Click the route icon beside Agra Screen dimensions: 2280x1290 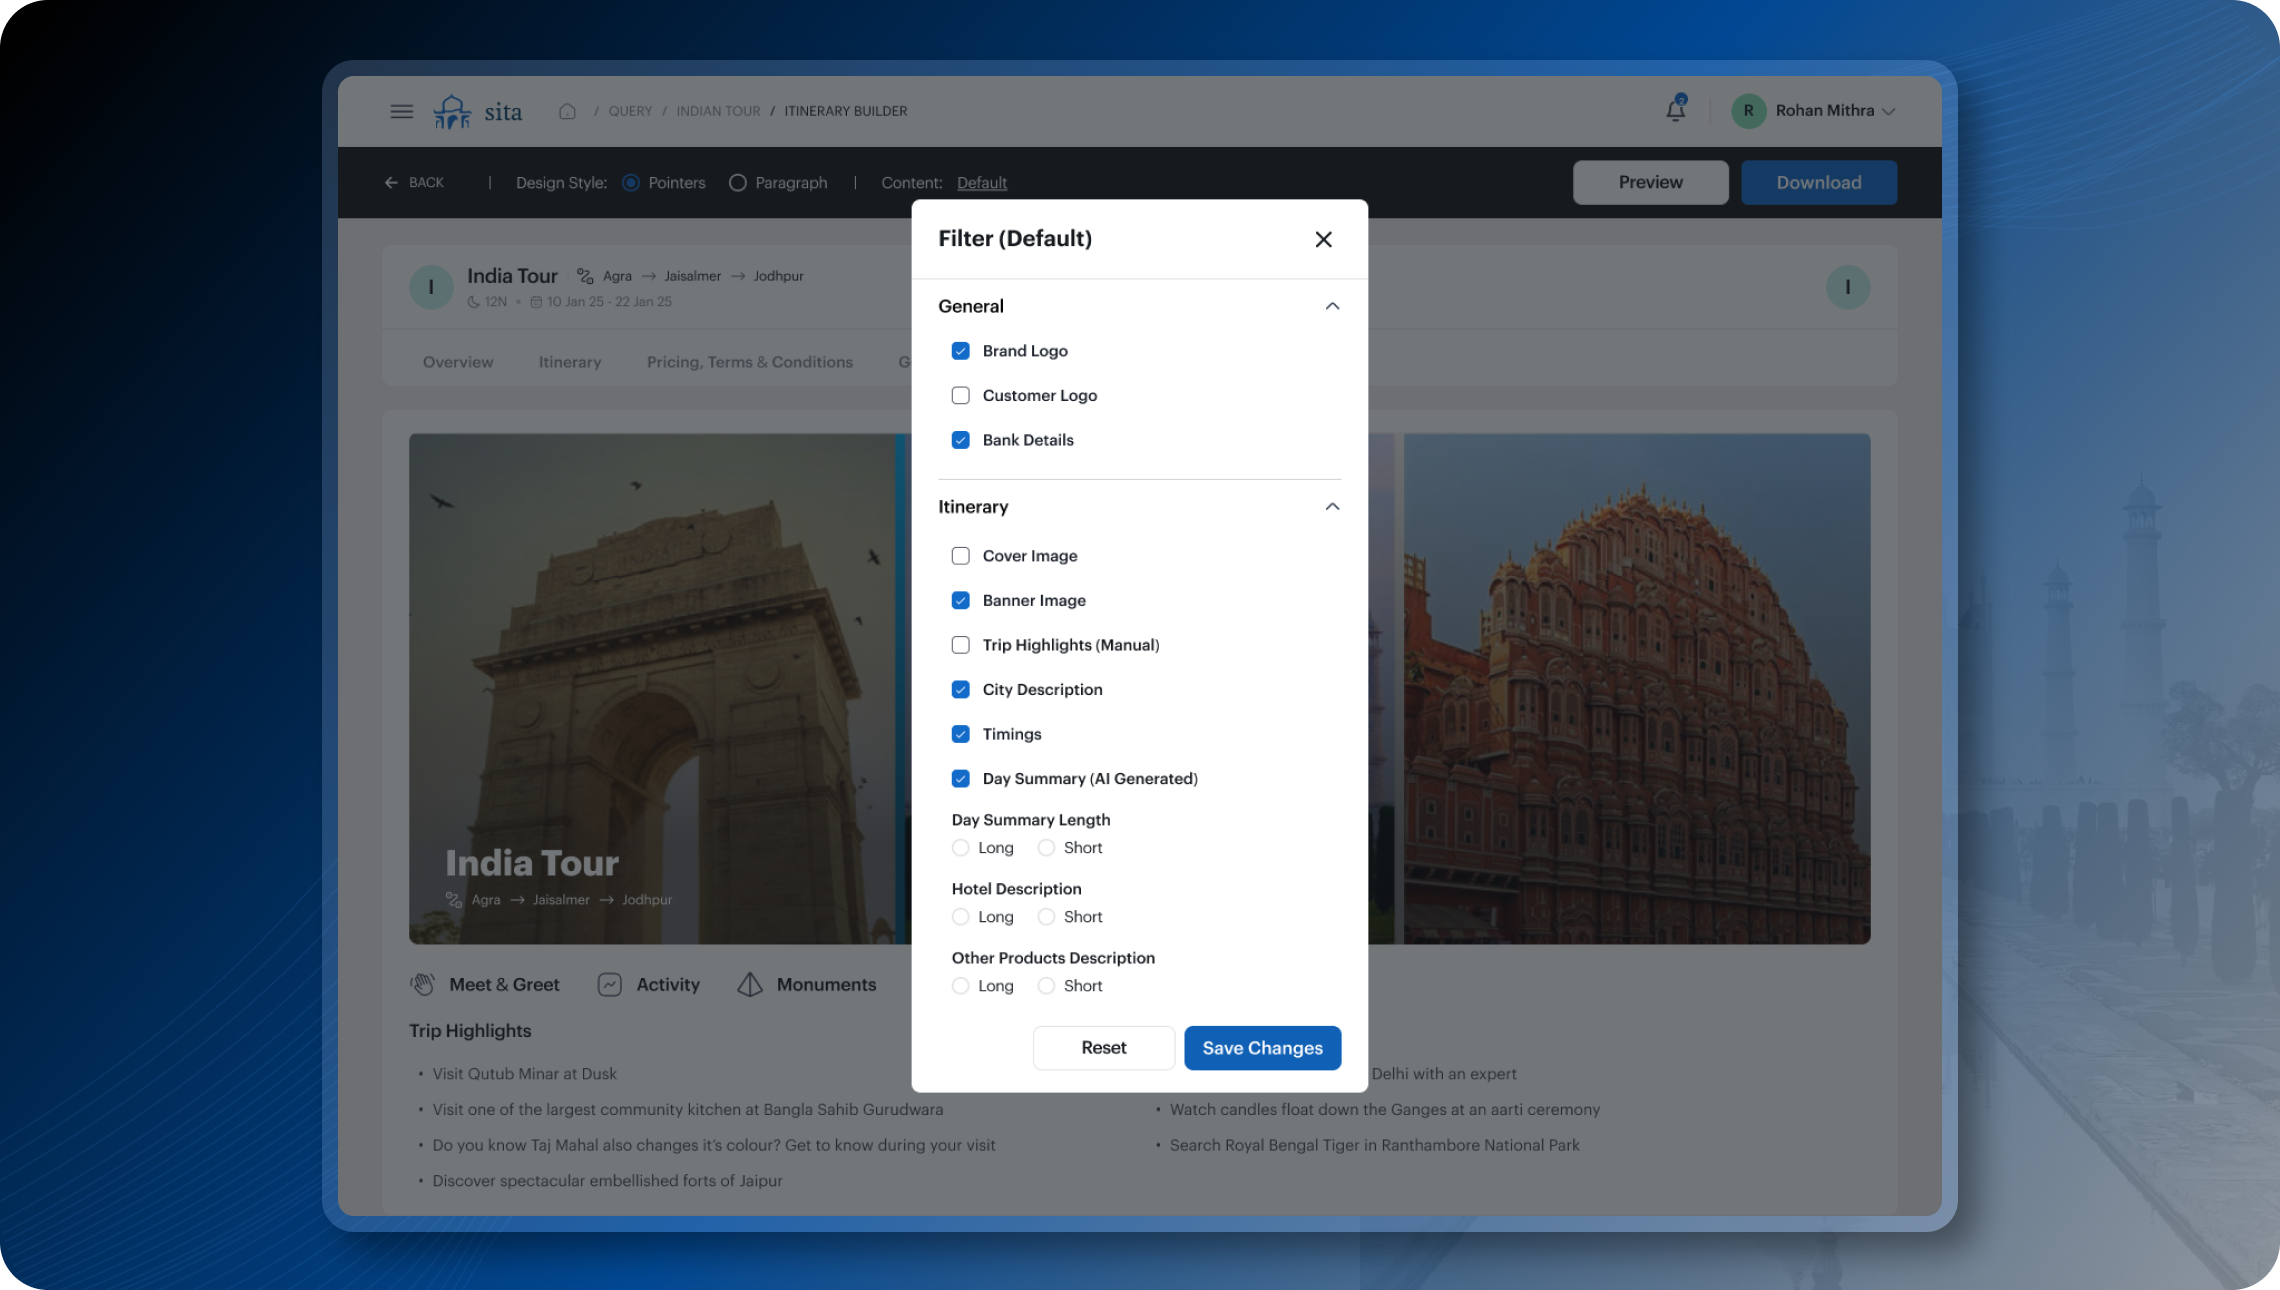pos(585,276)
